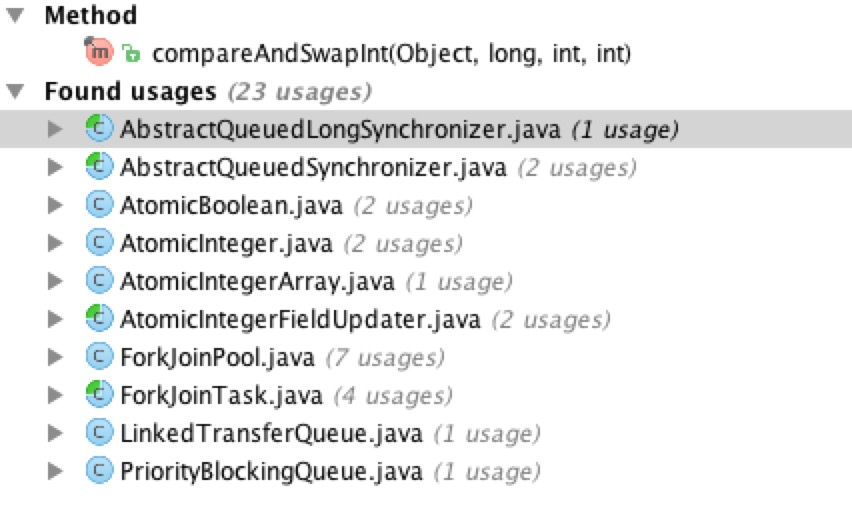Select compareAndSwapInt(Object, long, int, int) method
The height and width of the screenshot is (512, 852).
coord(391,53)
